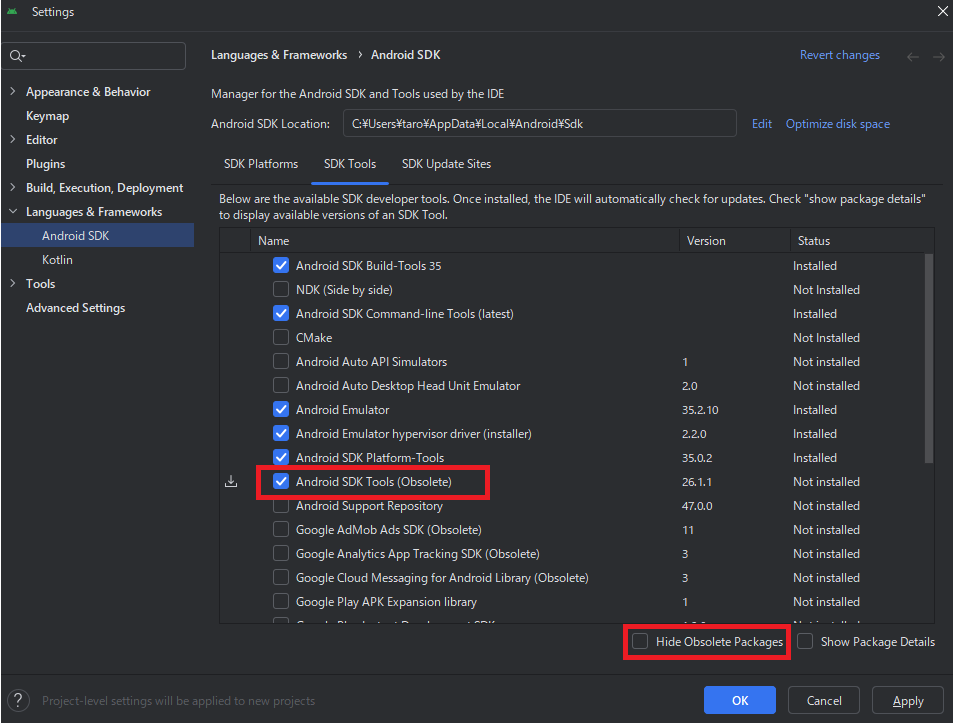Image resolution: width=953 pixels, height=723 pixels.
Task: Open Advanced Settings page
Action: pos(75,308)
